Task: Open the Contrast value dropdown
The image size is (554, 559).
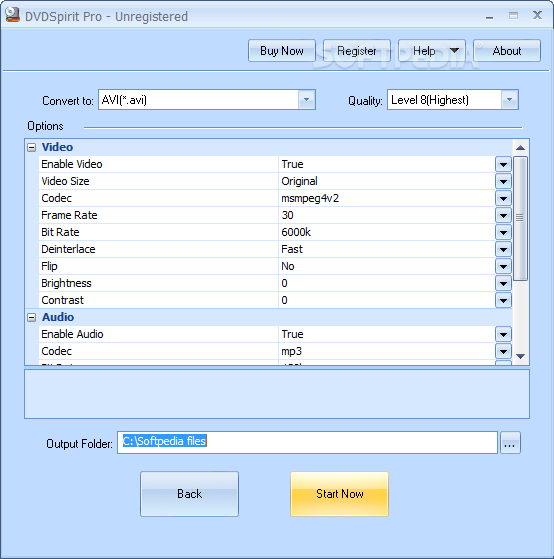Action: [503, 301]
